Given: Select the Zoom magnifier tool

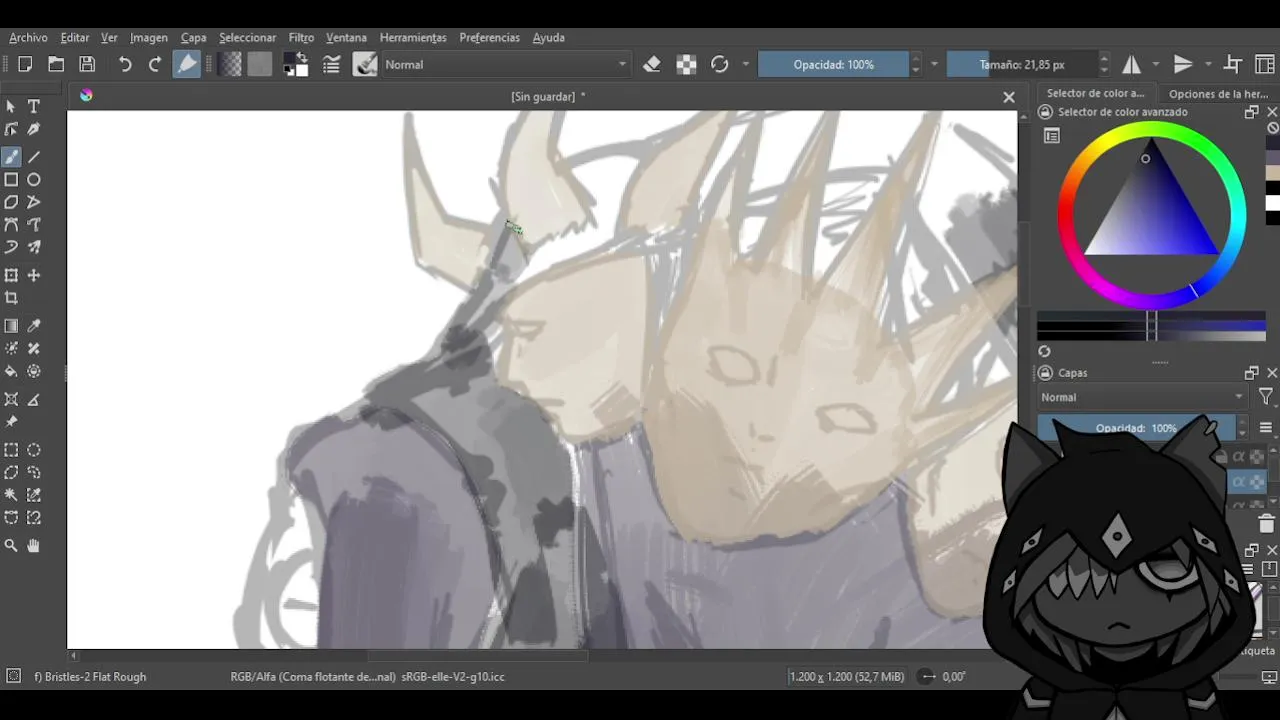Looking at the screenshot, I should point(11,546).
